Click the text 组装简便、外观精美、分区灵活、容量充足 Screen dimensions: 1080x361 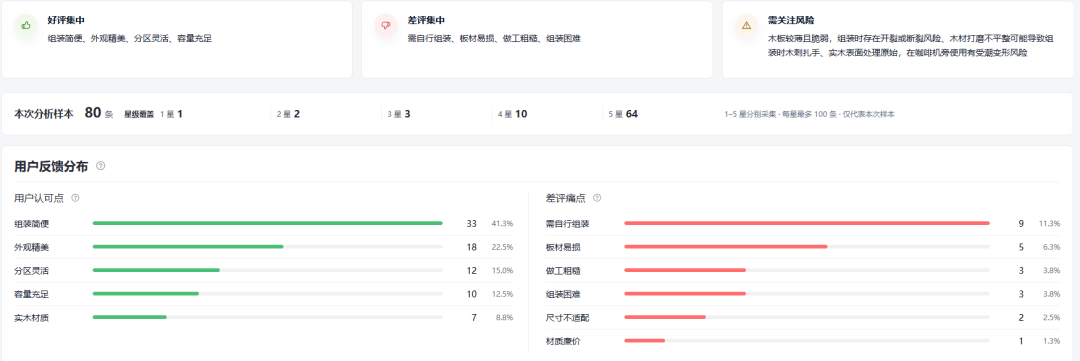point(129,39)
